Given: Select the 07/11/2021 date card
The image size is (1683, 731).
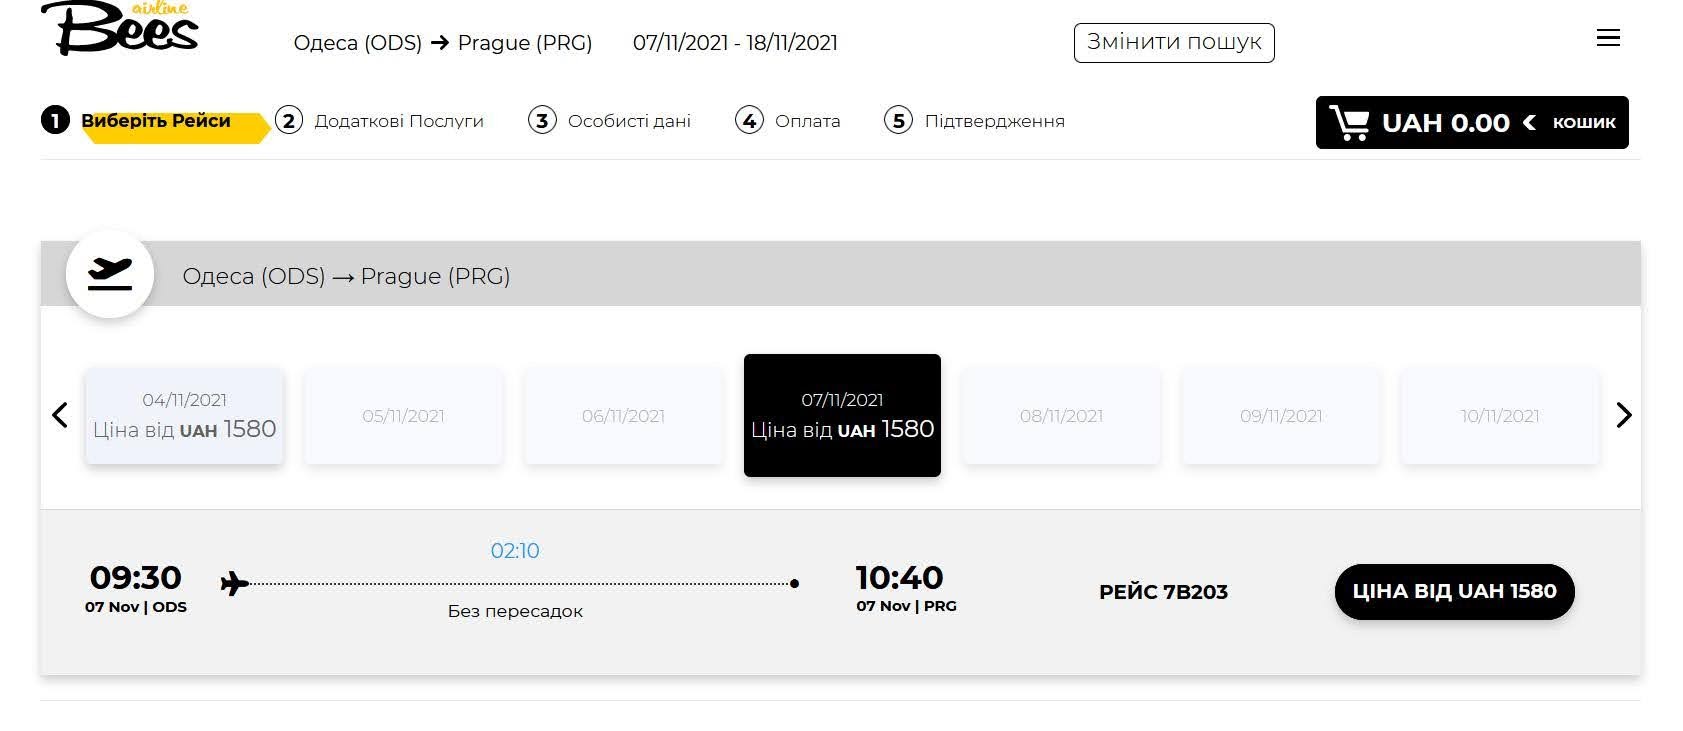Looking at the screenshot, I should click(842, 415).
